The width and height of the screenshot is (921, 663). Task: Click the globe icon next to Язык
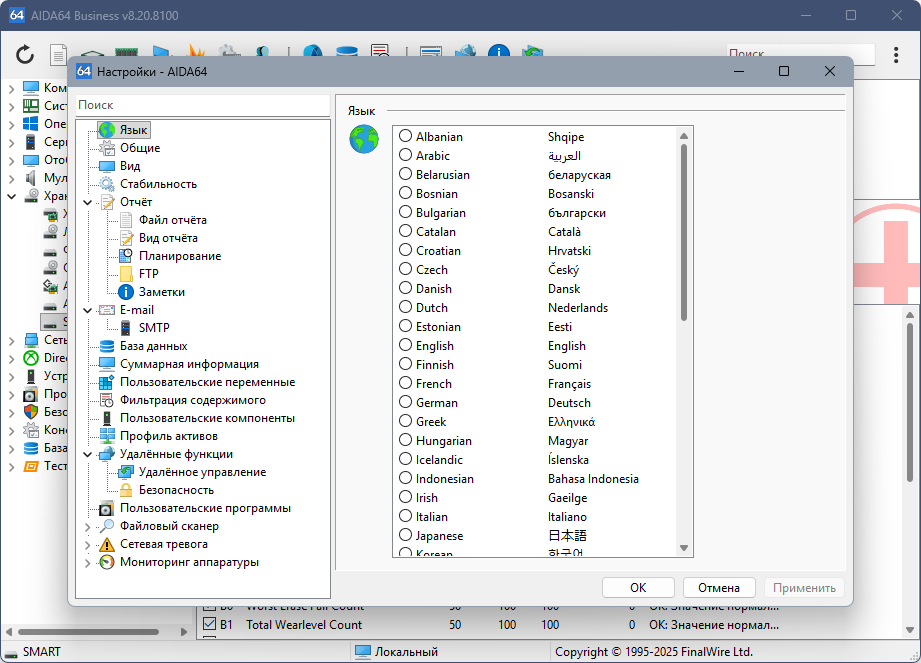click(x=364, y=139)
